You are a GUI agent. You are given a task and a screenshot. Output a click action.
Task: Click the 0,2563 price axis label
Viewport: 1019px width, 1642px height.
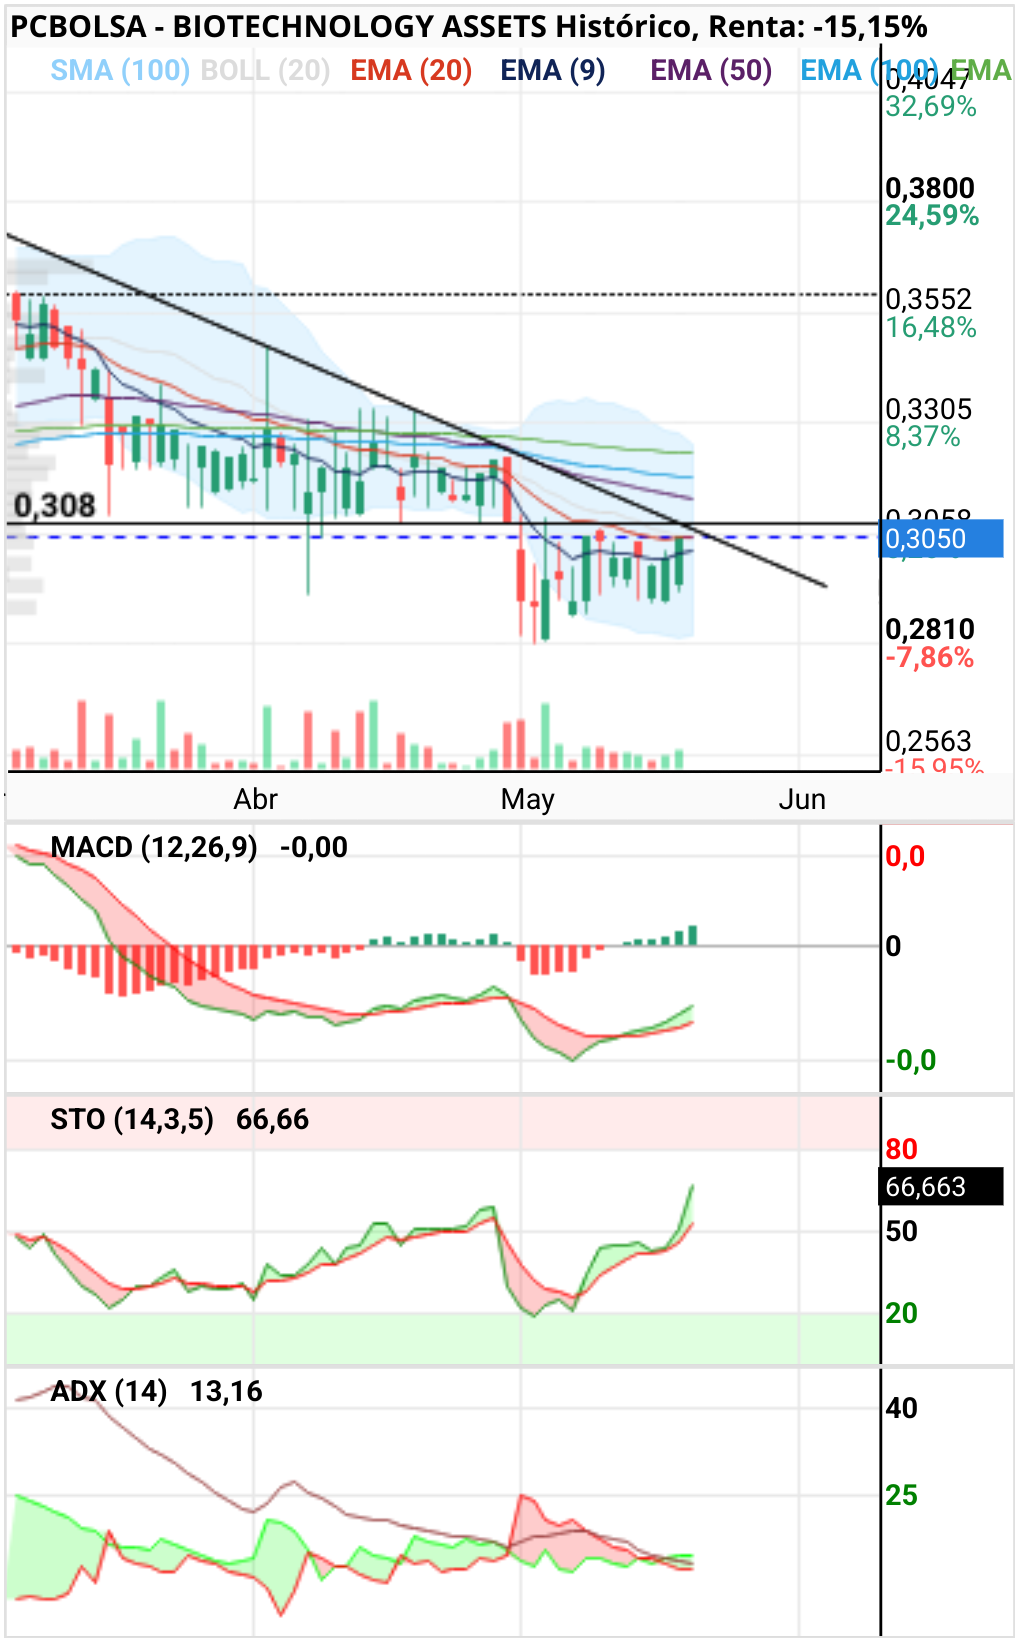click(x=929, y=741)
